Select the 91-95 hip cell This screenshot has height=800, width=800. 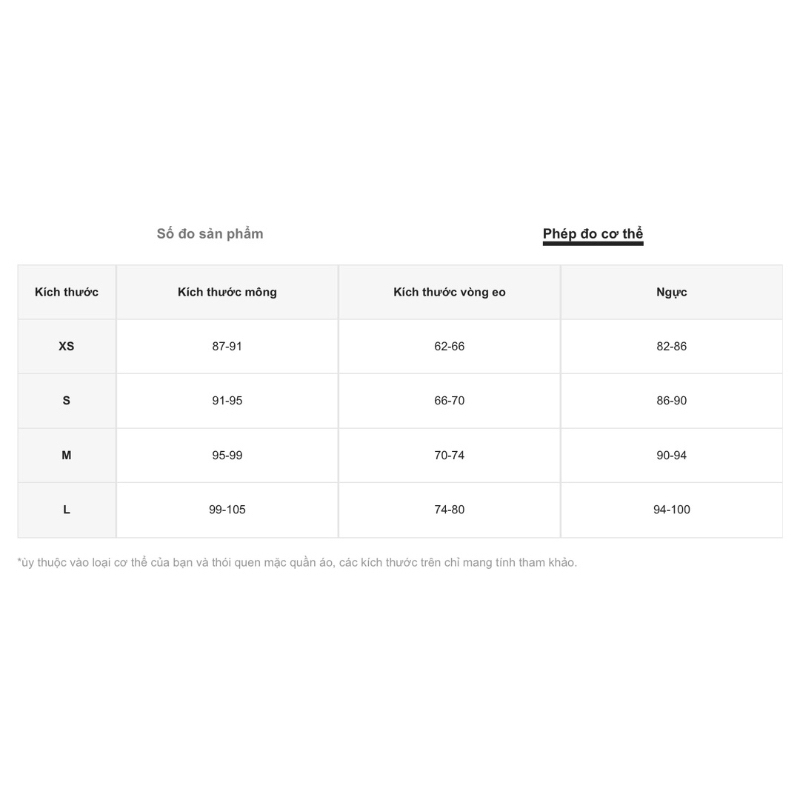pyautogui.click(x=227, y=400)
